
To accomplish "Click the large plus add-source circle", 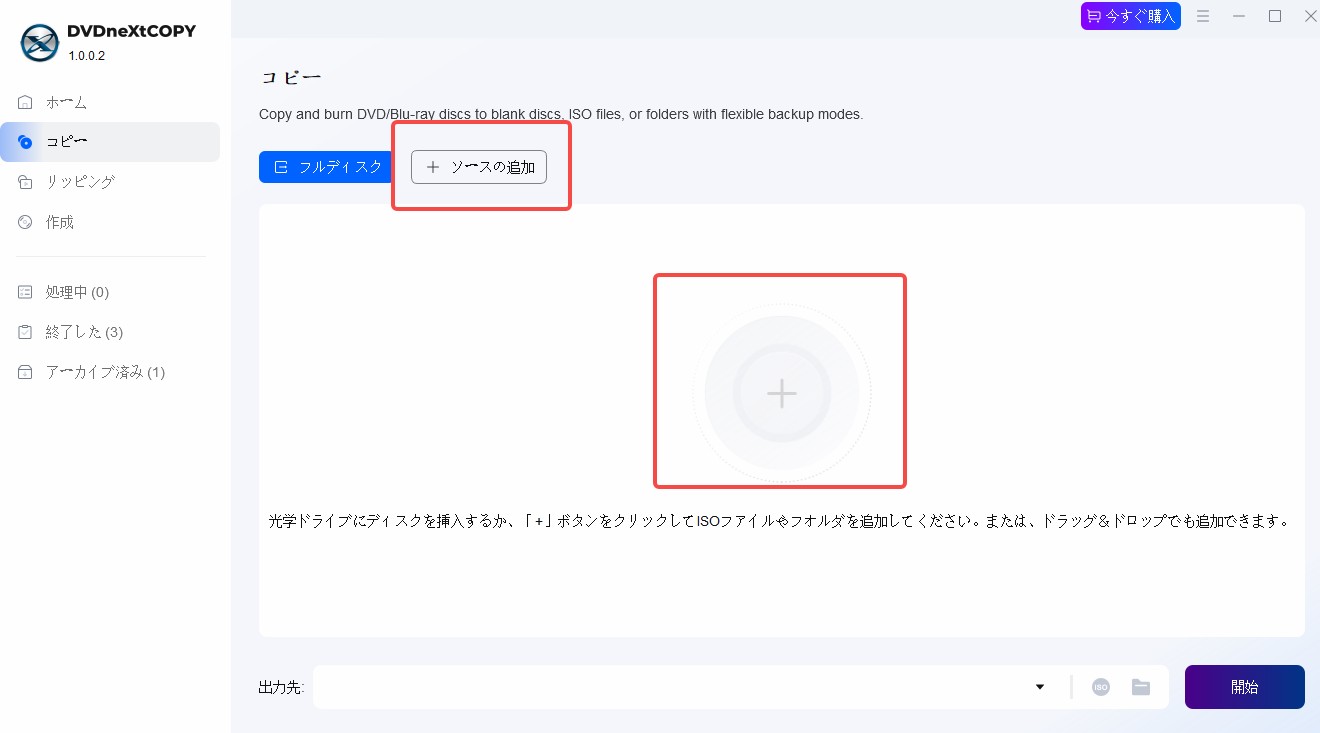I will tap(782, 394).
